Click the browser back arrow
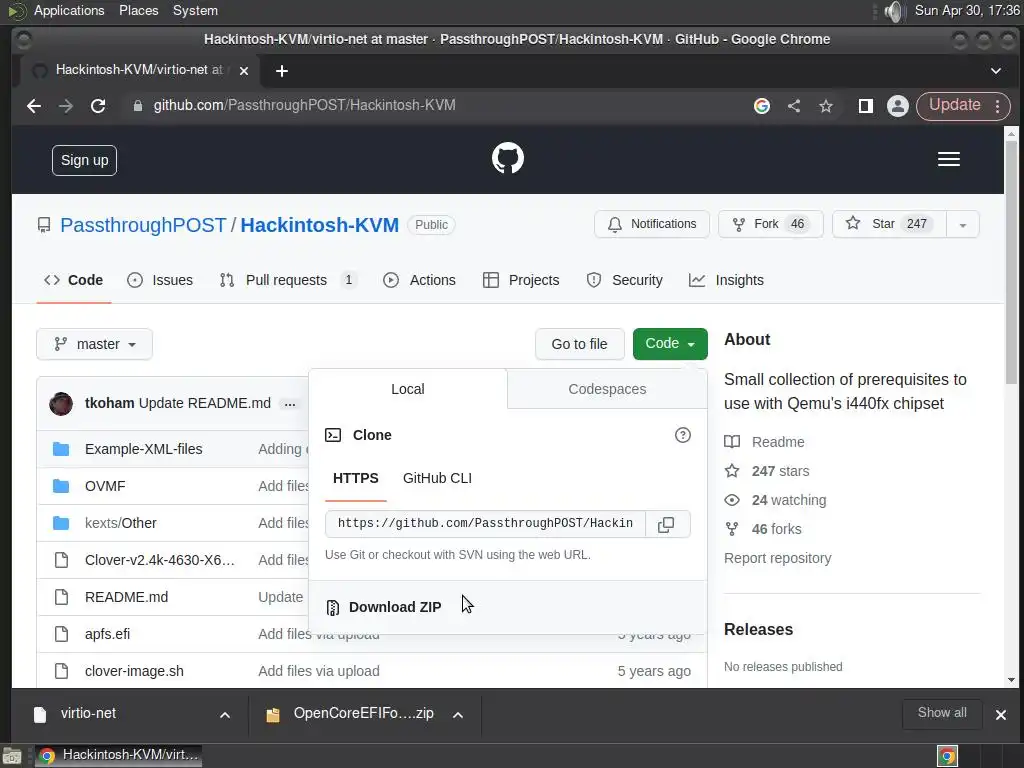1024x768 pixels. 34,106
